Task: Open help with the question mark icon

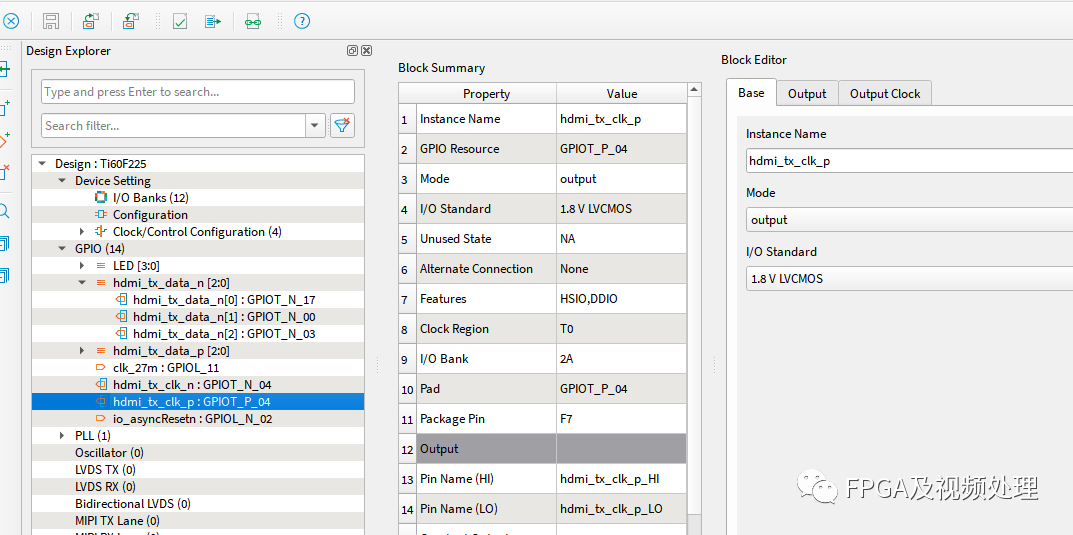Action: pos(301,21)
